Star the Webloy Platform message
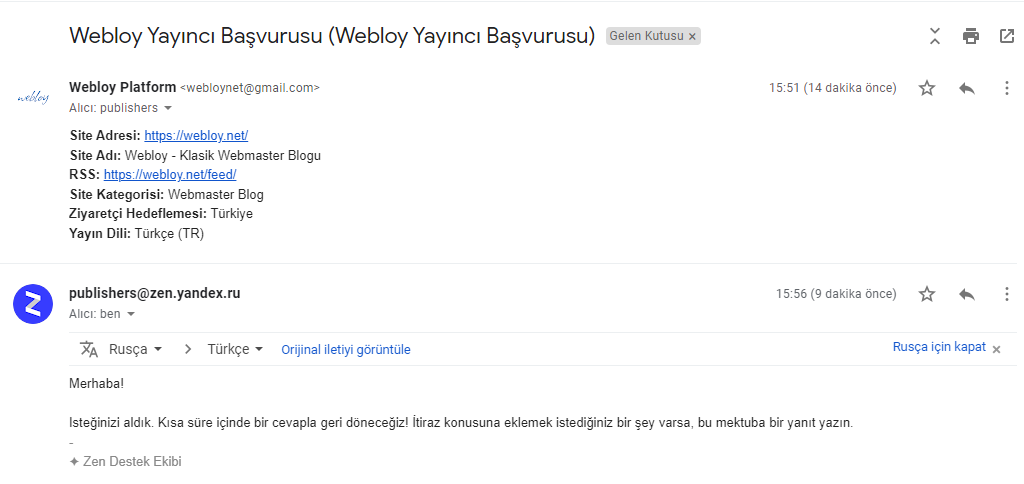 (927, 88)
